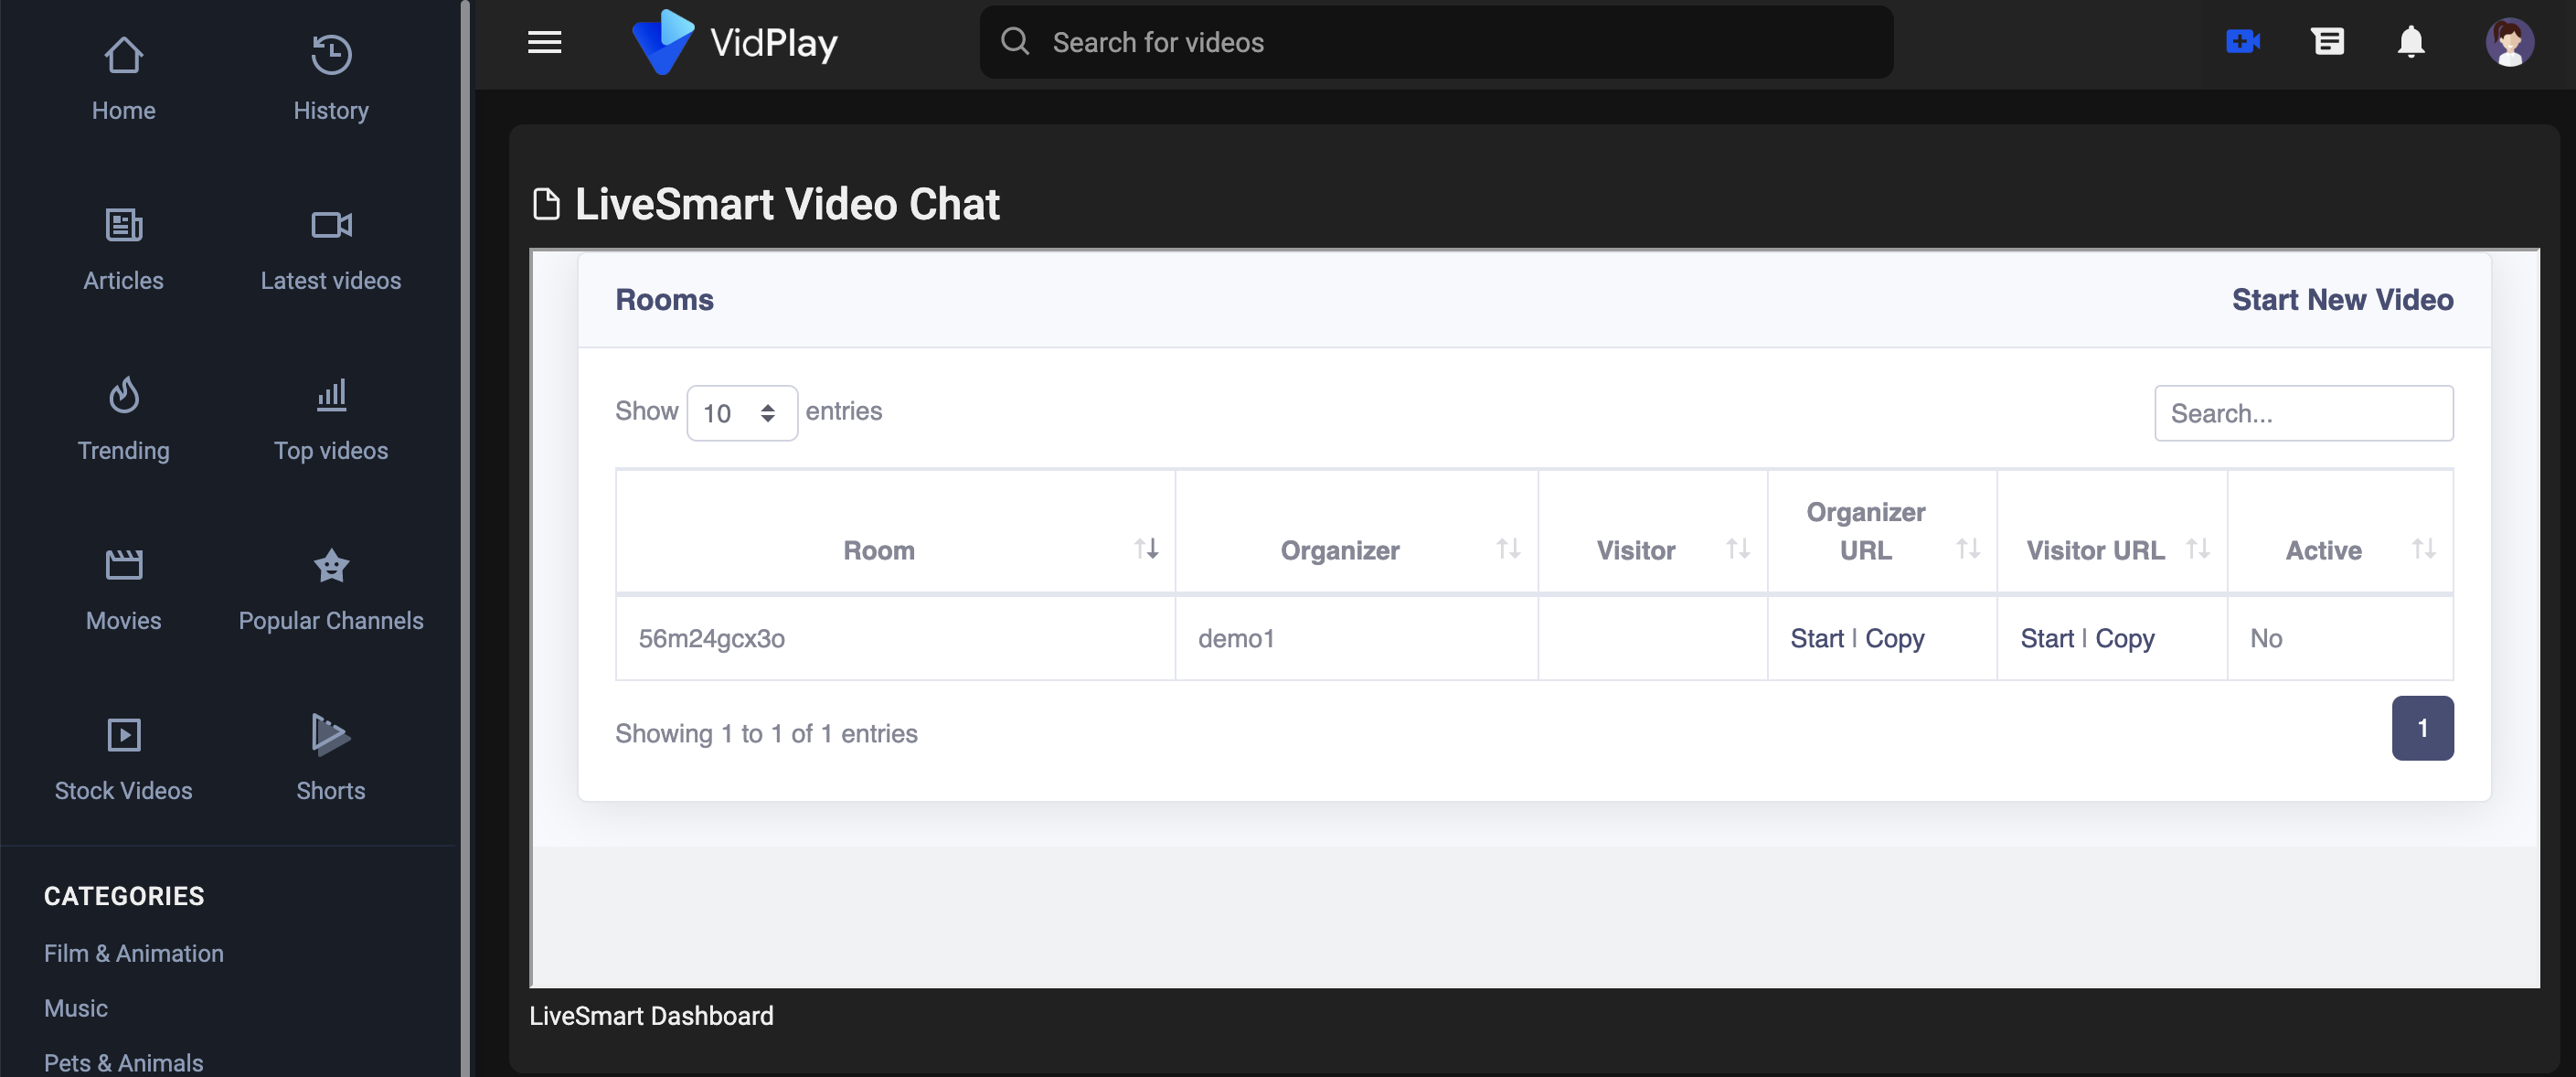Click inside the table Search field
Image resolution: width=2576 pixels, height=1077 pixels.
[x=2304, y=412]
